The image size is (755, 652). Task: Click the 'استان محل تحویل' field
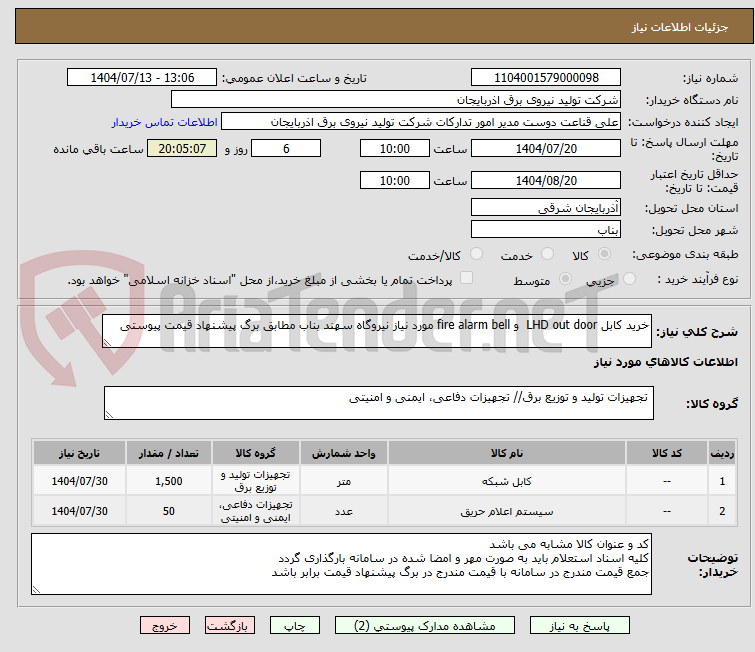point(545,208)
